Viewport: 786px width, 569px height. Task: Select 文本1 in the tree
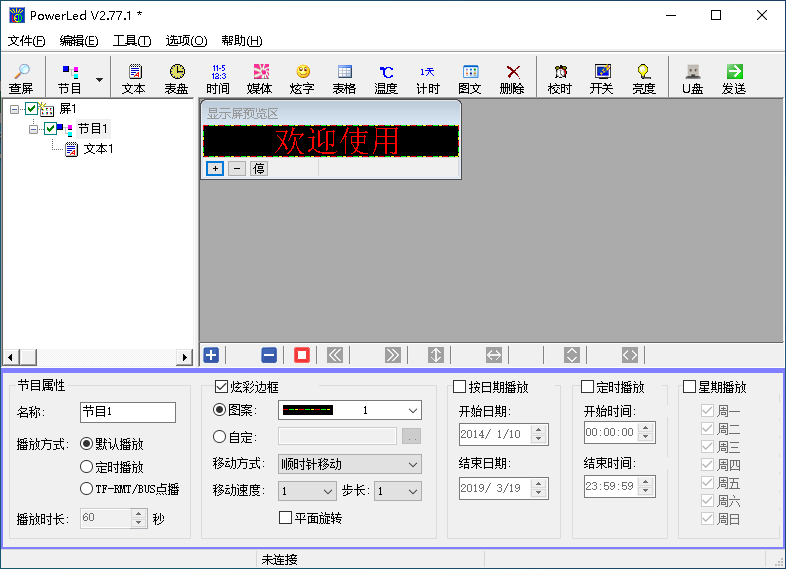pos(98,149)
